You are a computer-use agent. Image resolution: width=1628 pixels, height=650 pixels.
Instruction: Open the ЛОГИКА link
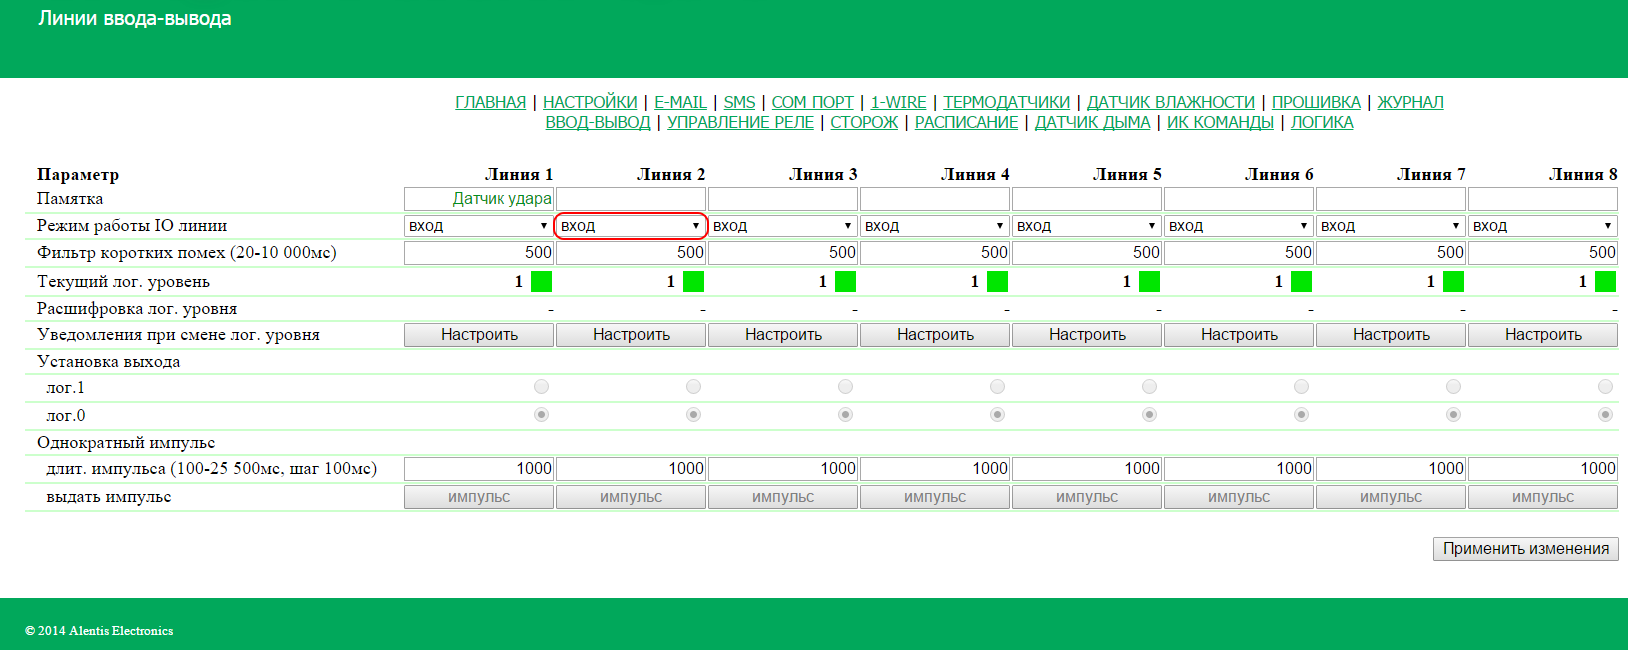tap(1321, 122)
